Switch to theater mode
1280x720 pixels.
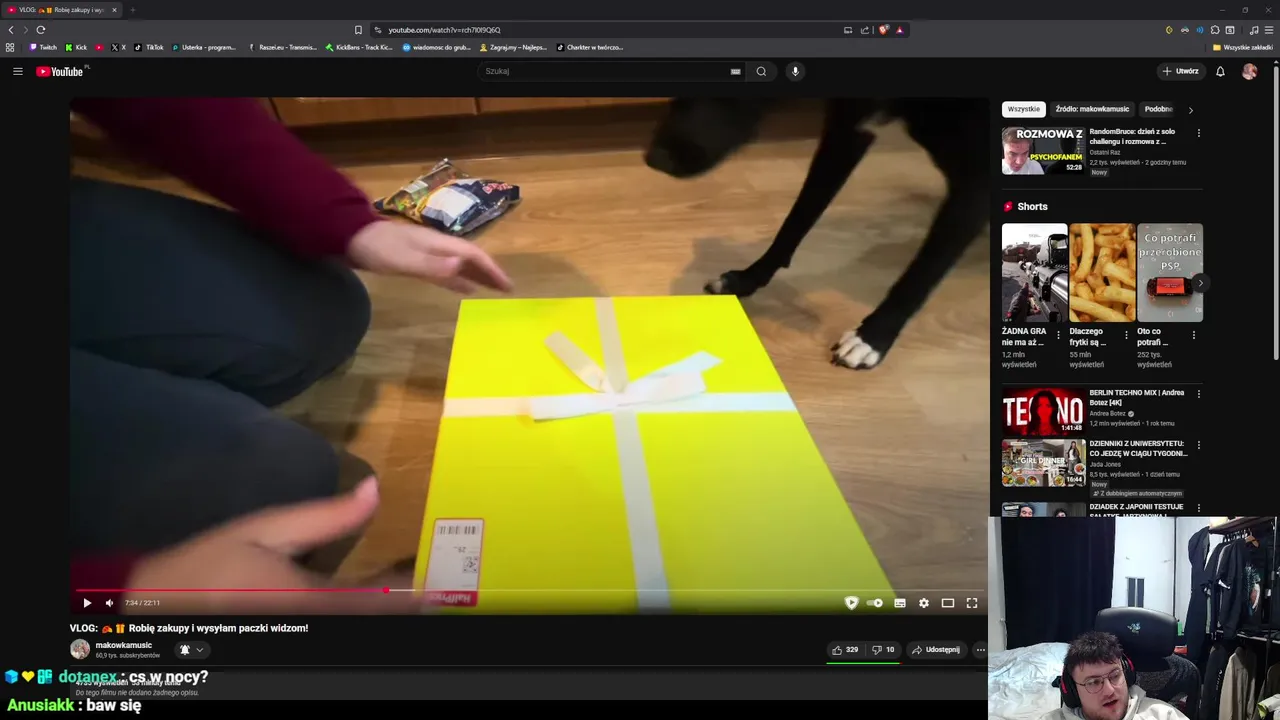coord(948,603)
